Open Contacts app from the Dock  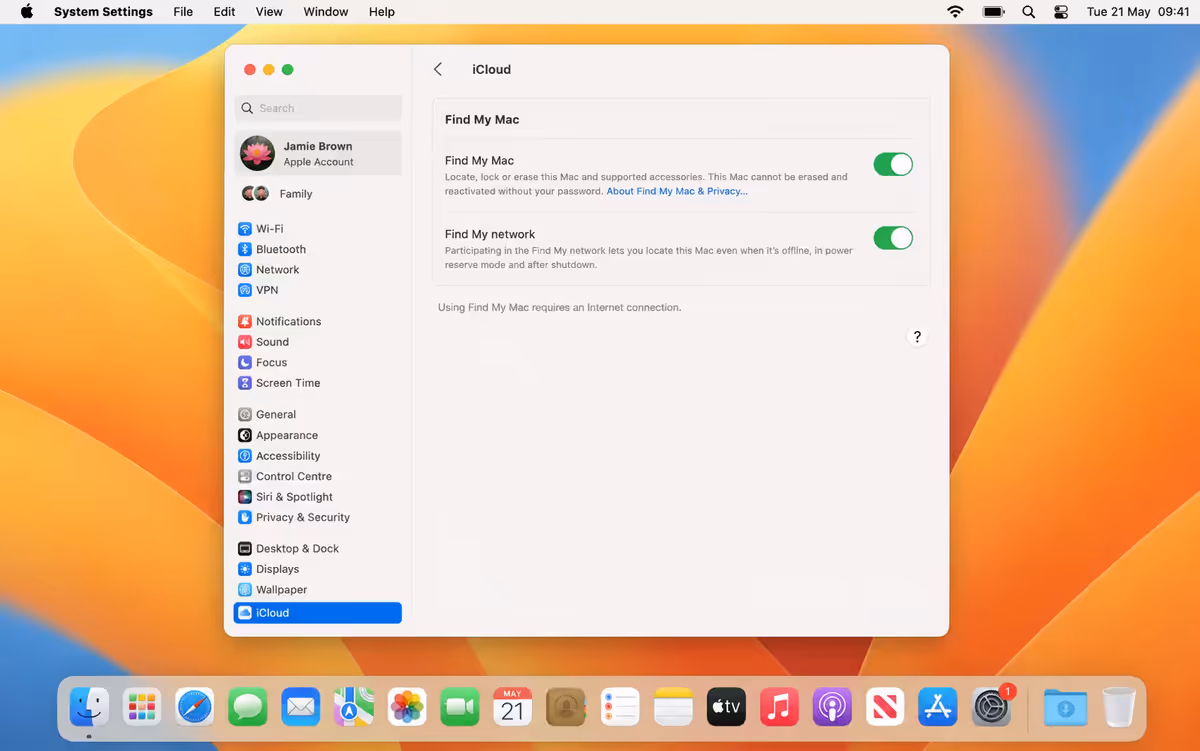(566, 707)
